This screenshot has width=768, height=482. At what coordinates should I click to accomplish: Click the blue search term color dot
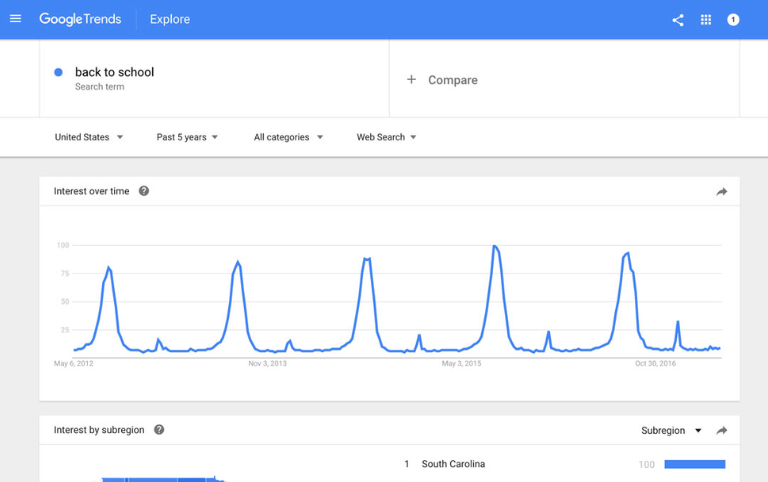click(58, 72)
